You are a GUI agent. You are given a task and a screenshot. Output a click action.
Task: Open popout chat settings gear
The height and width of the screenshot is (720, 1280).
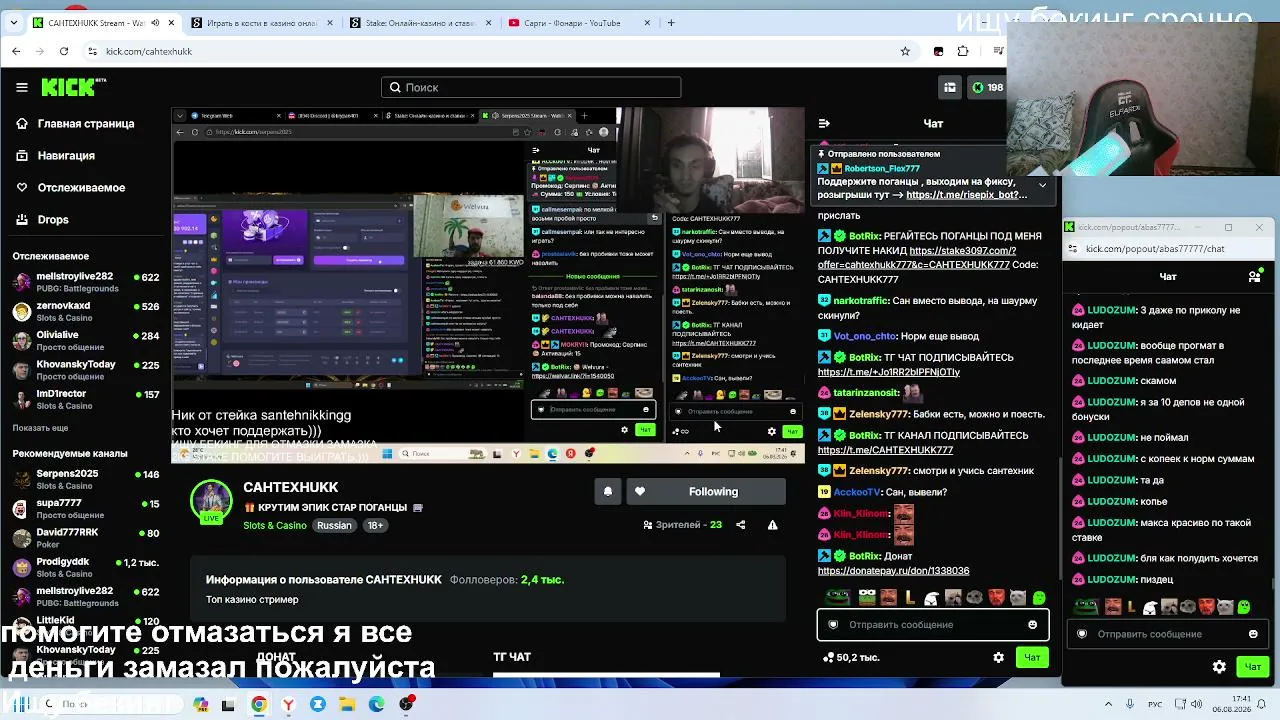[x=1219, y=667]
